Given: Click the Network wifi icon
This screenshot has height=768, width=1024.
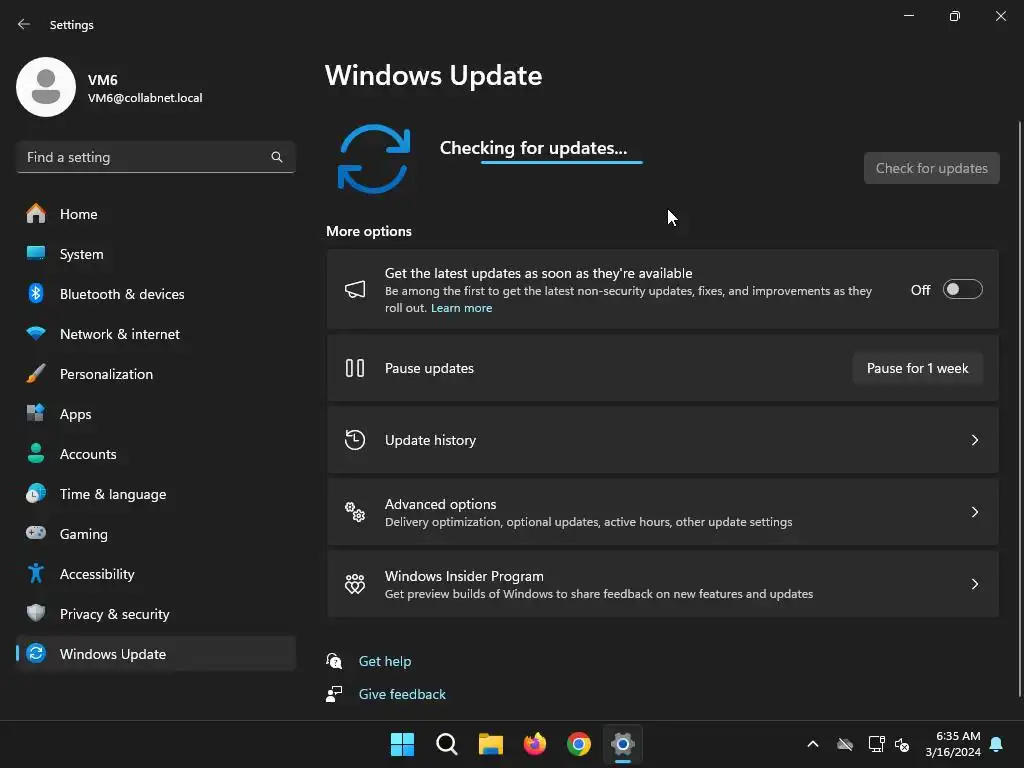Looking at the screenshot, I should coord(36,334).
